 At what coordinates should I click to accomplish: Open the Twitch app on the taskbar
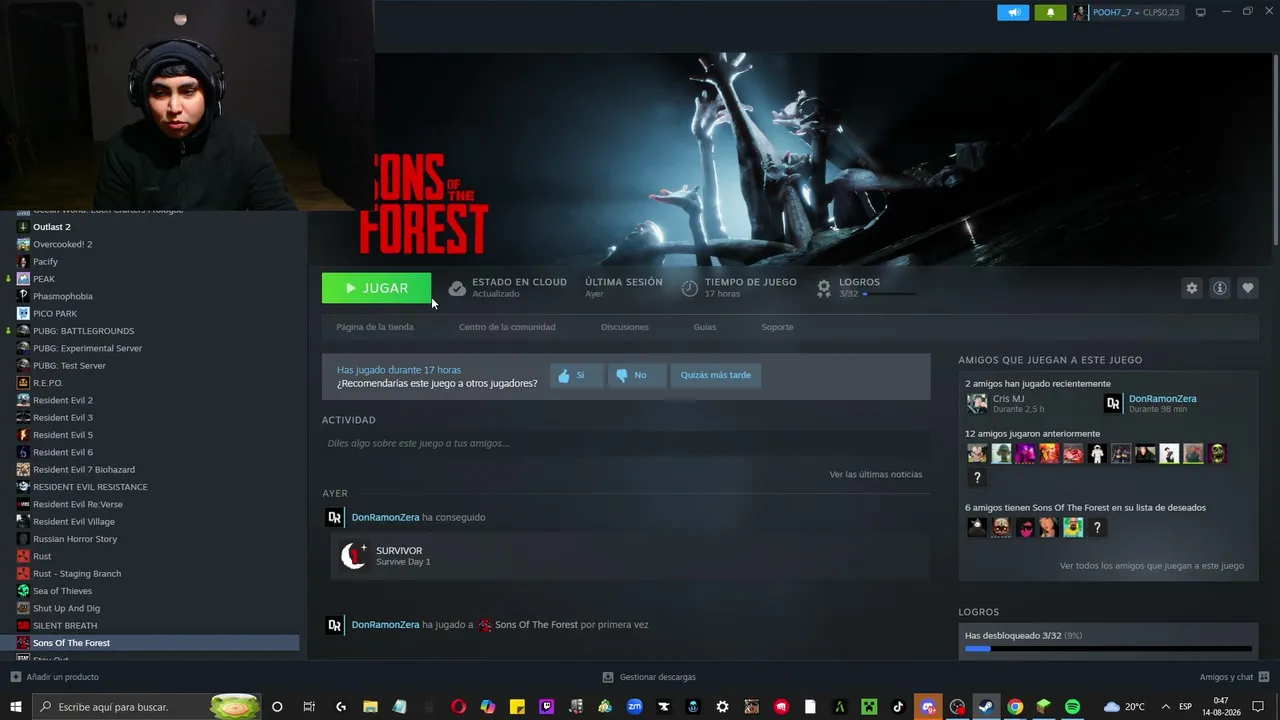tap(546, 707)
